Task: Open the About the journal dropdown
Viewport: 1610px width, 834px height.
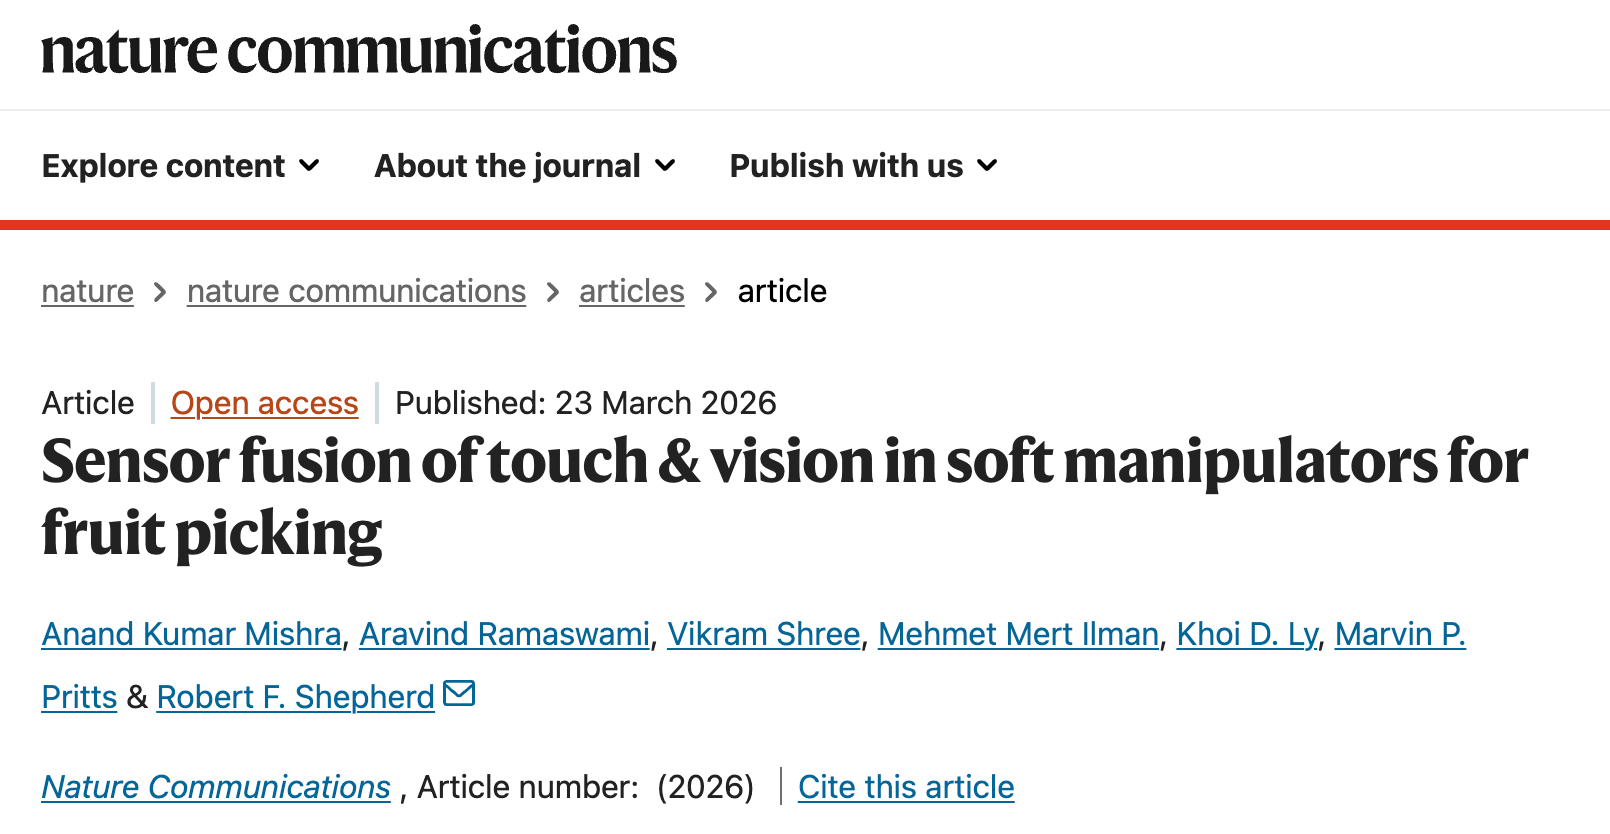Action: (x=525, y=166)
